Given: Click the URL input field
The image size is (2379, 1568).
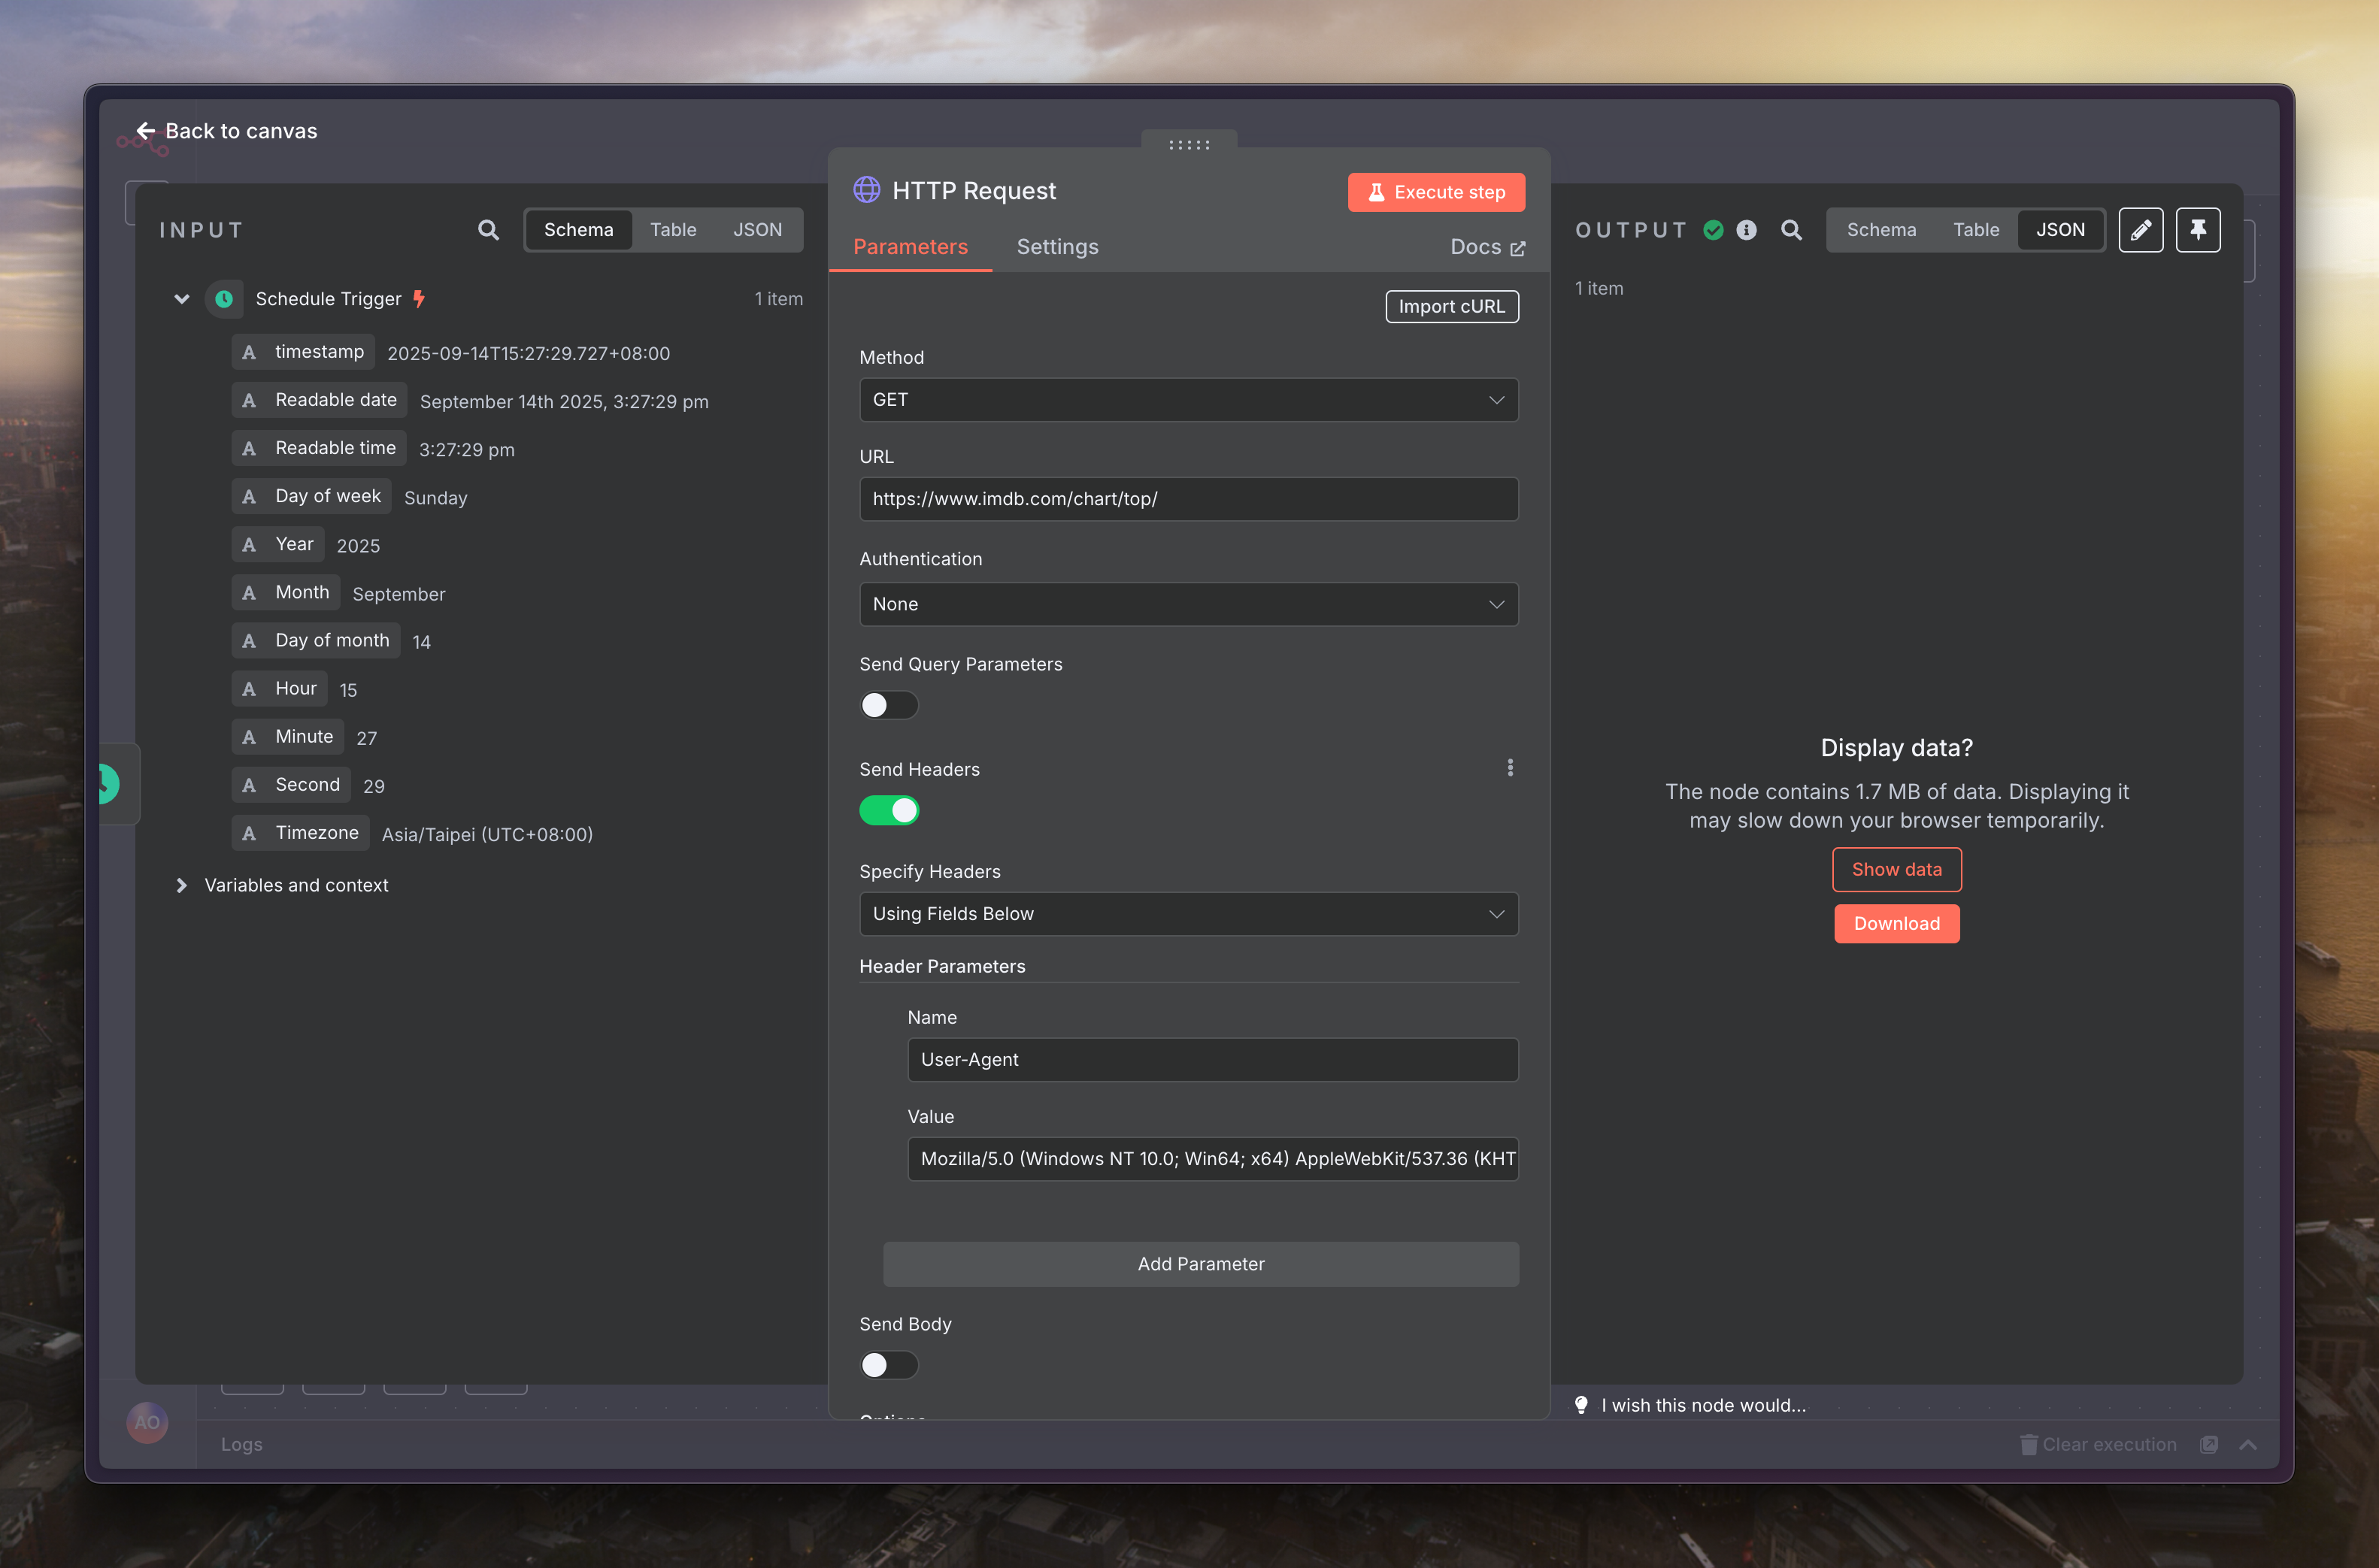Looking at the screenshot, I should click(1188, 499).
